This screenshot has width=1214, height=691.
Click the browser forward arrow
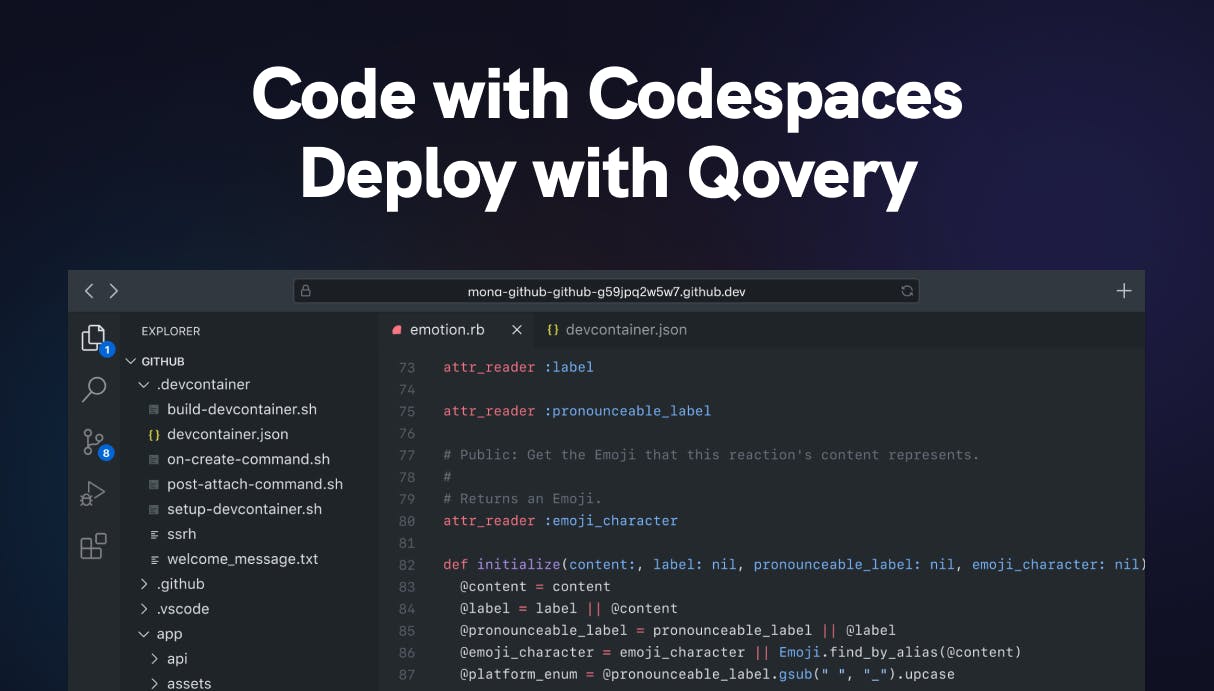pyautogui.click(x=114, y=290)
